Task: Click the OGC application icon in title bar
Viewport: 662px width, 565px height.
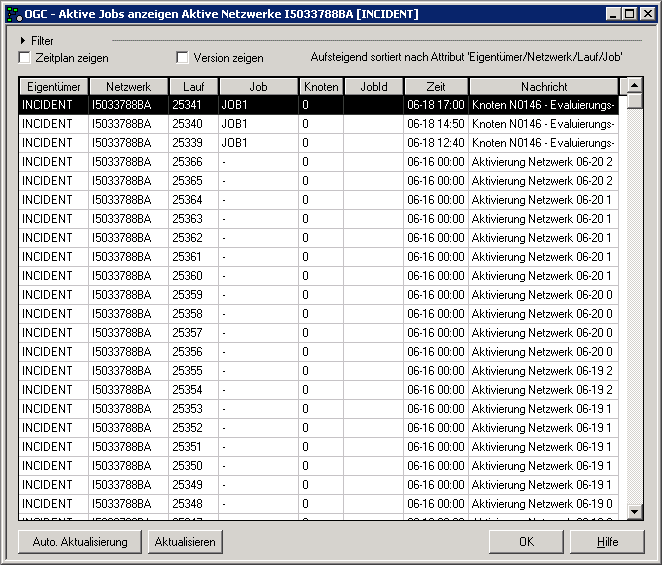Action: tap(13, 14)
